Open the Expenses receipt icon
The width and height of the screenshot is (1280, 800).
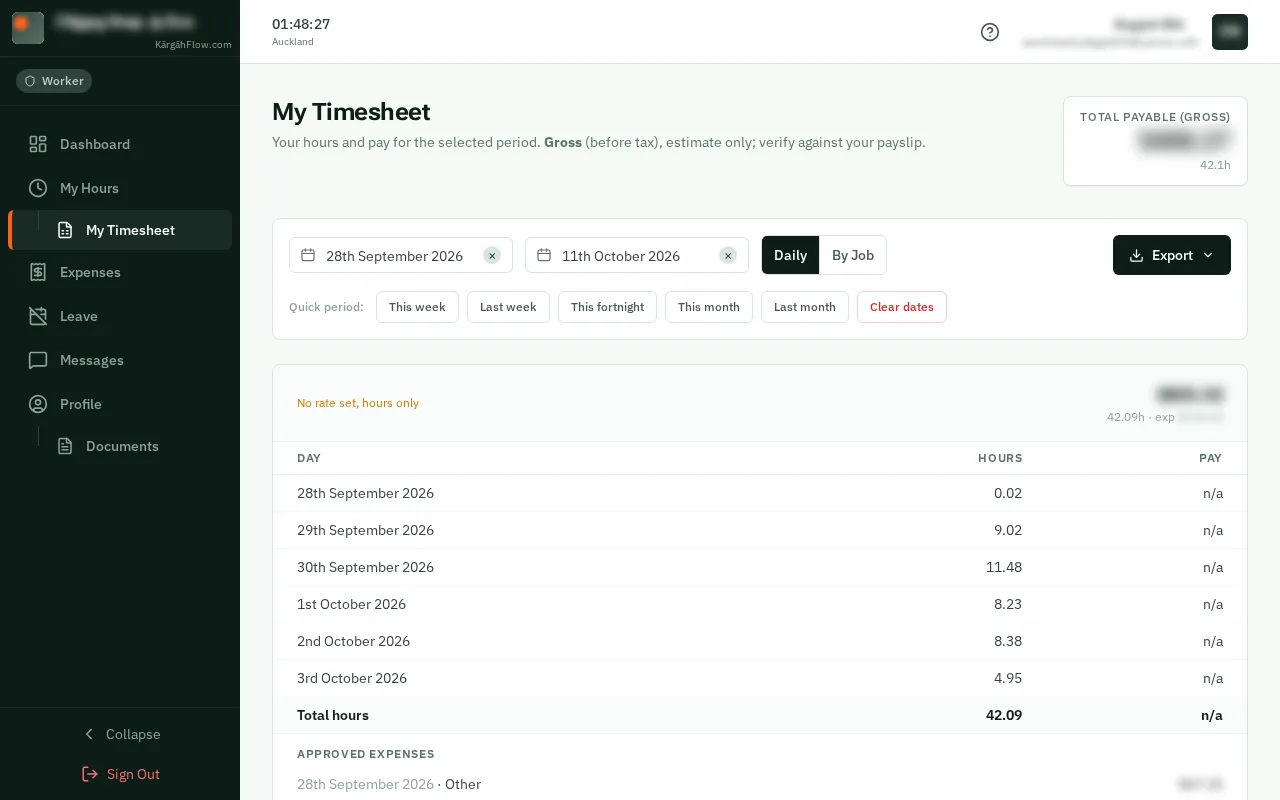(x=38, y=272)
